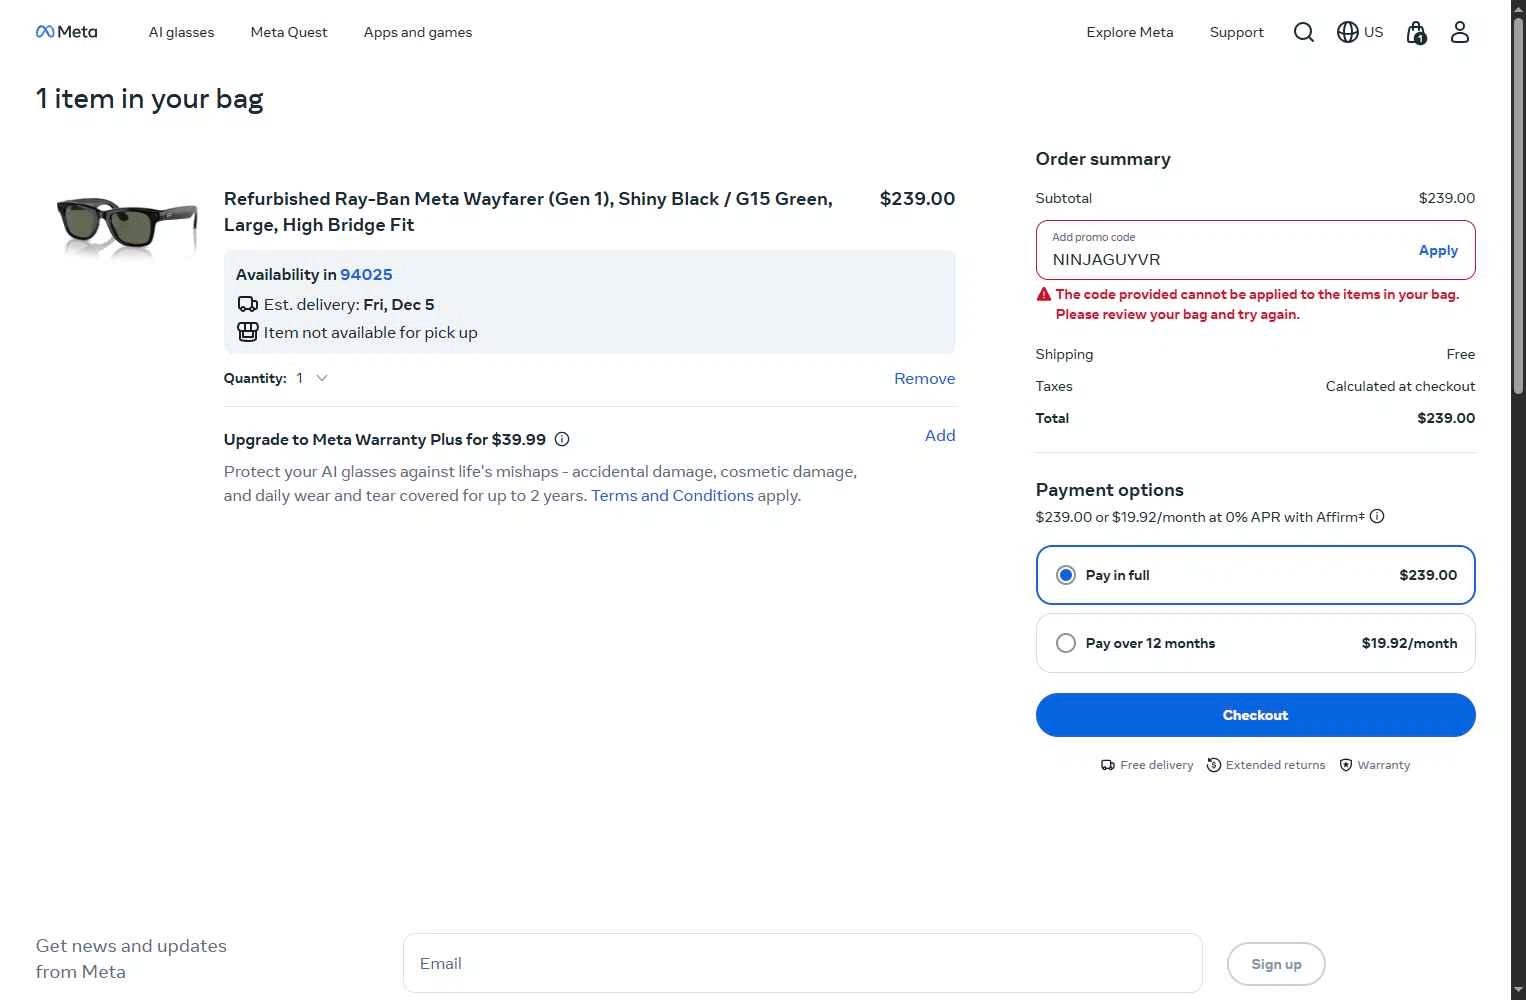Apply the promo code

[x=1438, y=250]
